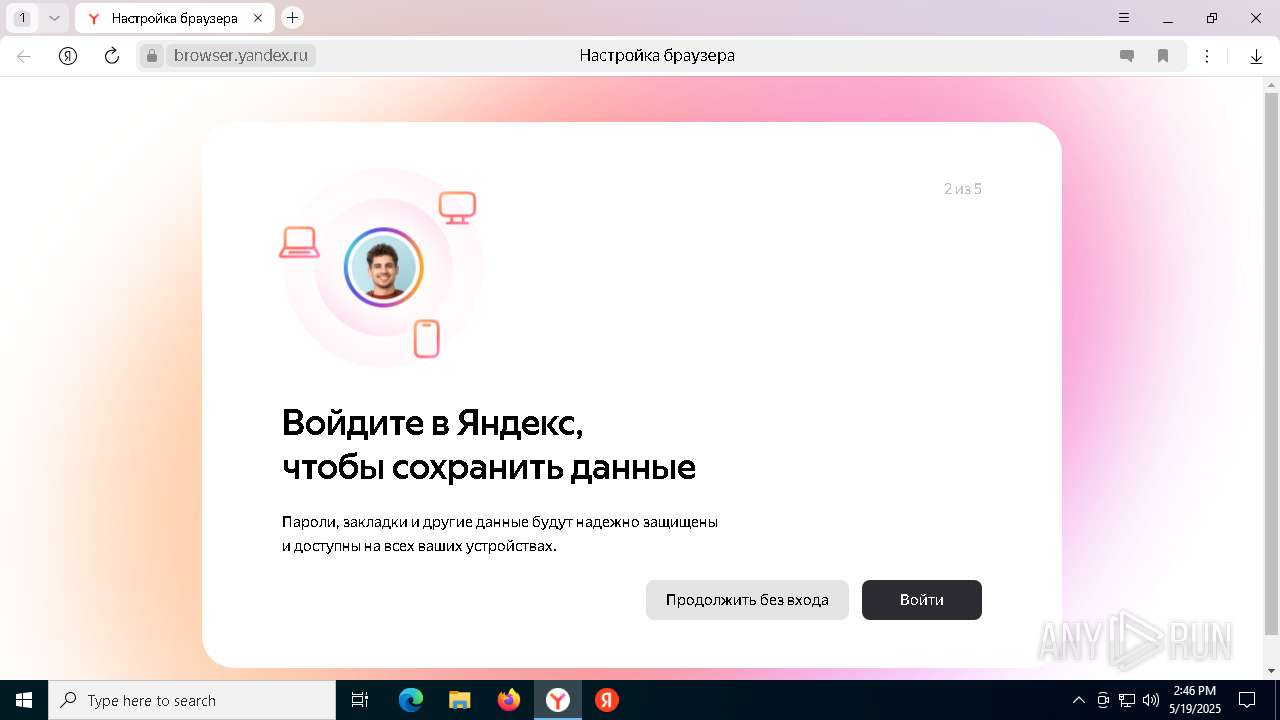
Task: Click the scrollbar down arrow
Action: pos(1271,671)
